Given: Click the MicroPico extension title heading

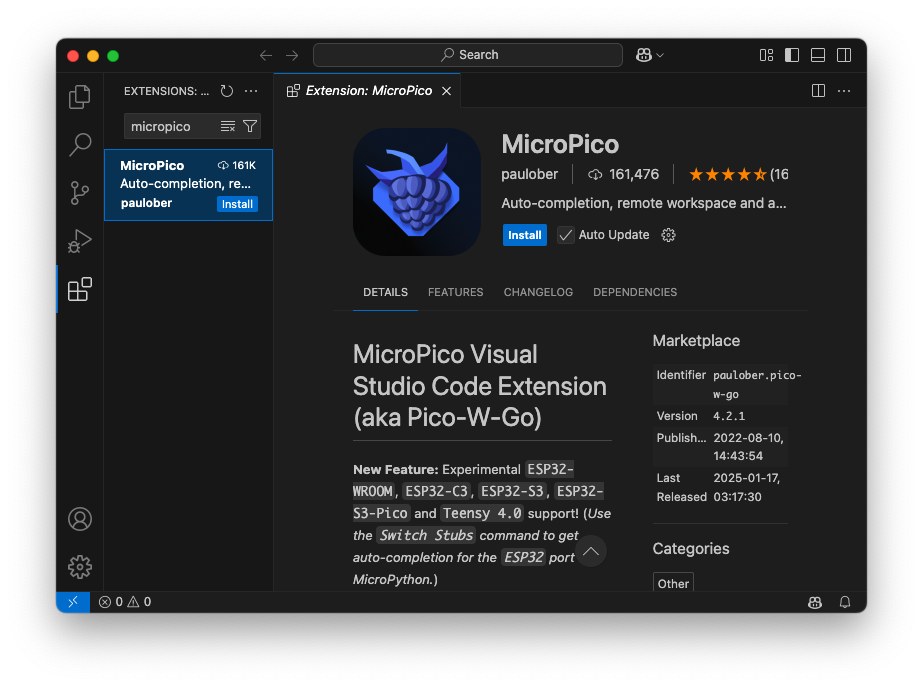Looking at the screenshot, I should point(560,144).
